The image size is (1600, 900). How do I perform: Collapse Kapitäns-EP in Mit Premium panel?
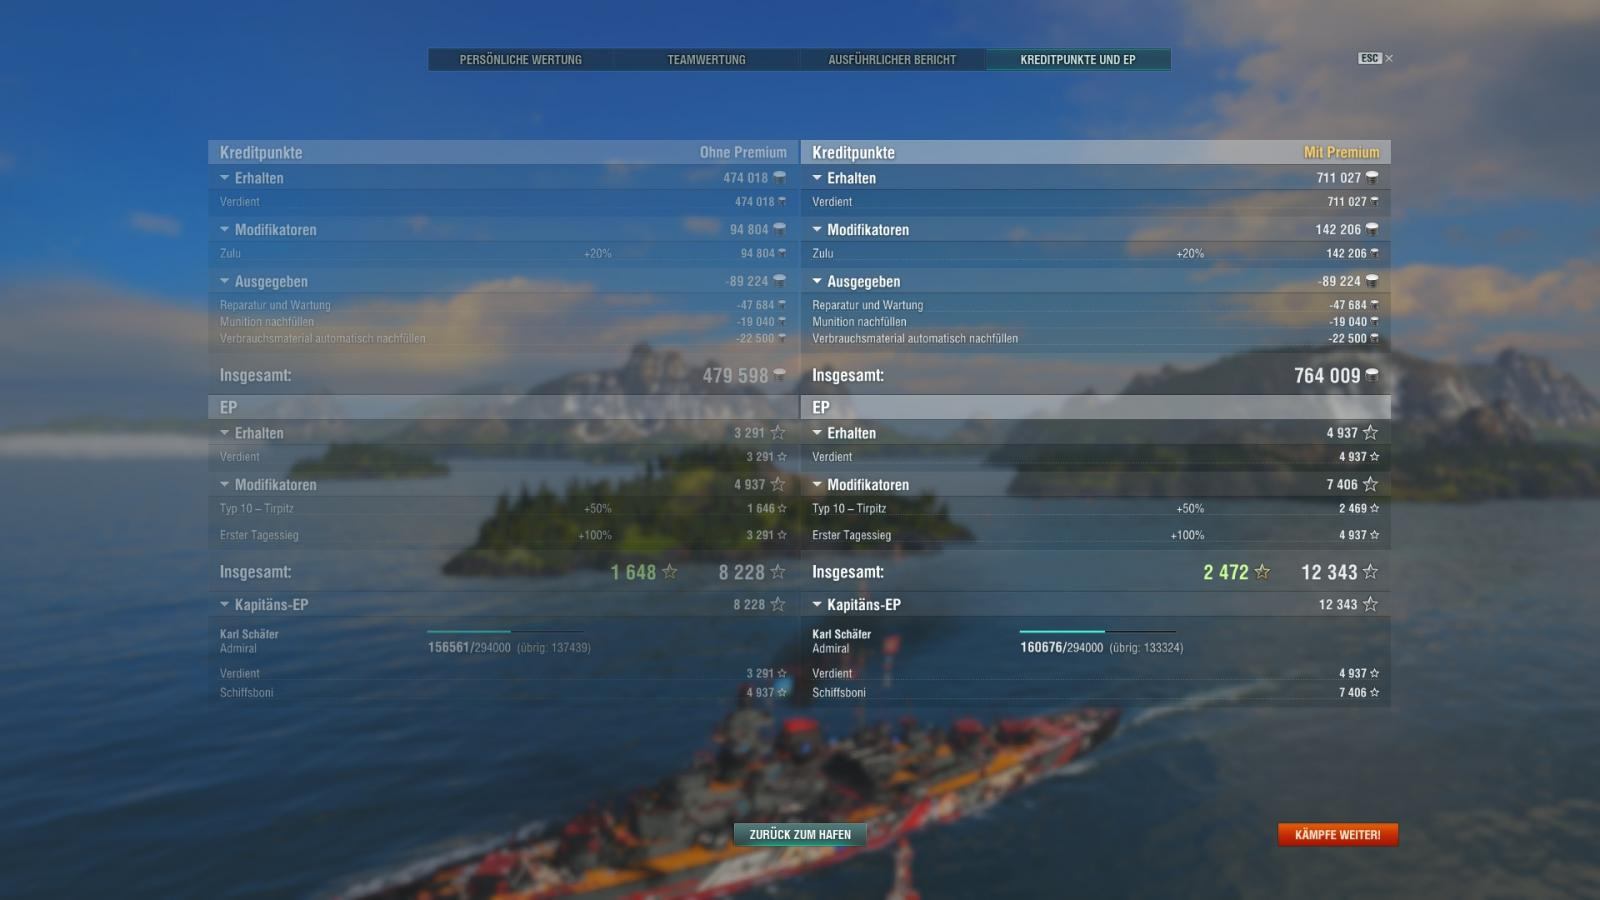817,605
